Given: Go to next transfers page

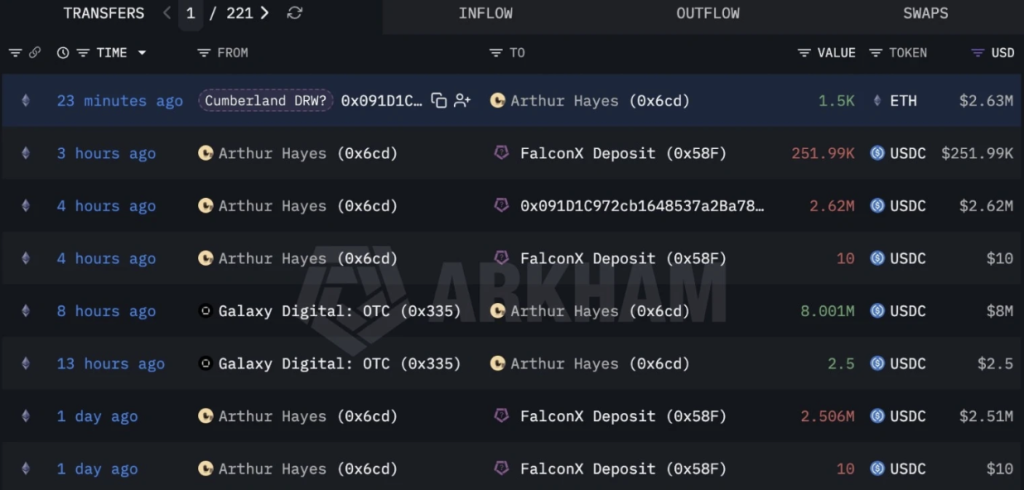Looking at the screenshot, I should tap(264, 13).
